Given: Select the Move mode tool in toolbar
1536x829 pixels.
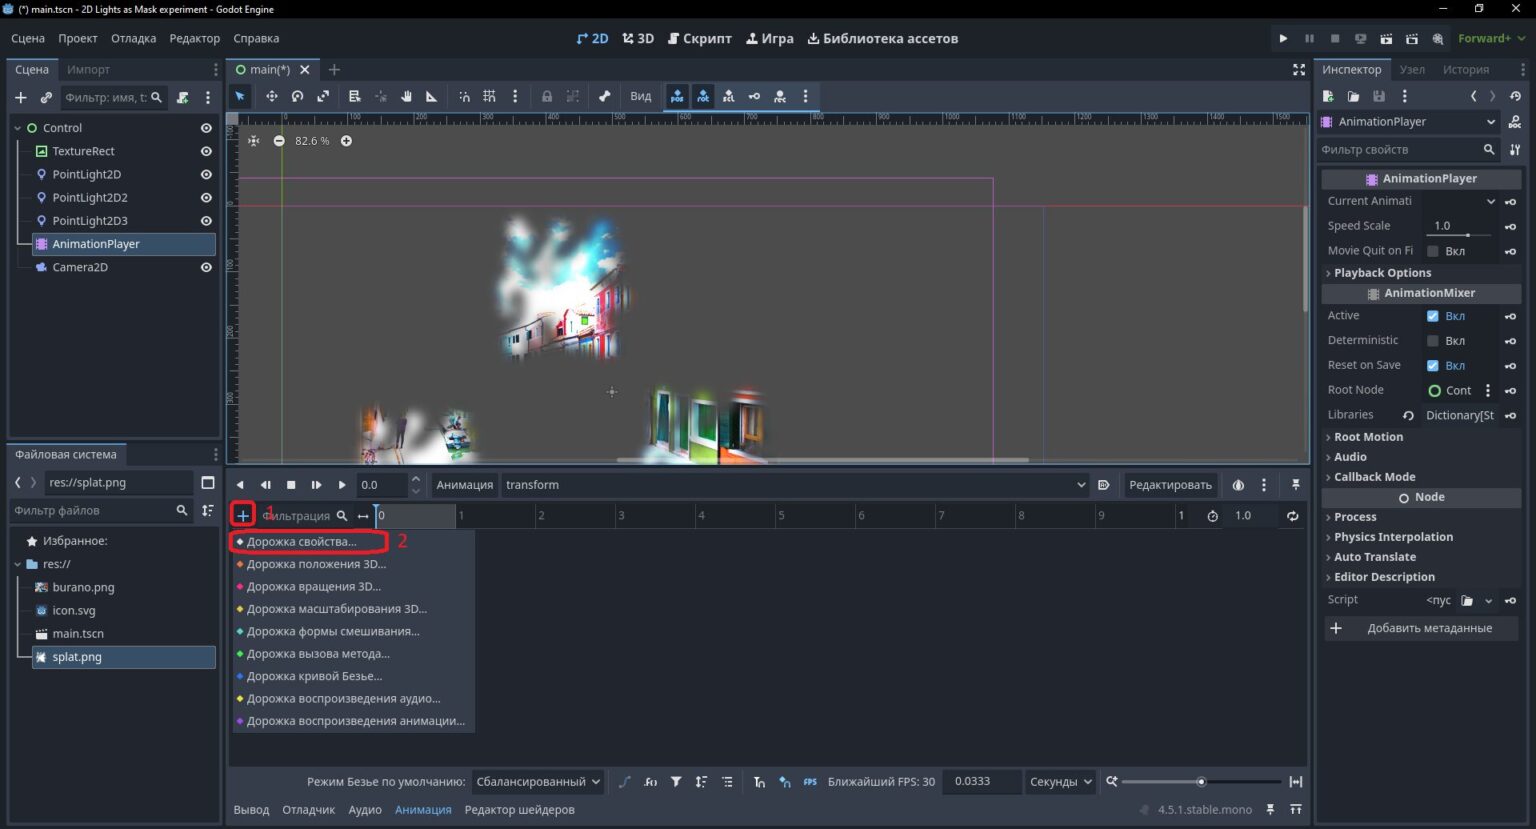Looking at the screenshot, I should coord(271,96).
